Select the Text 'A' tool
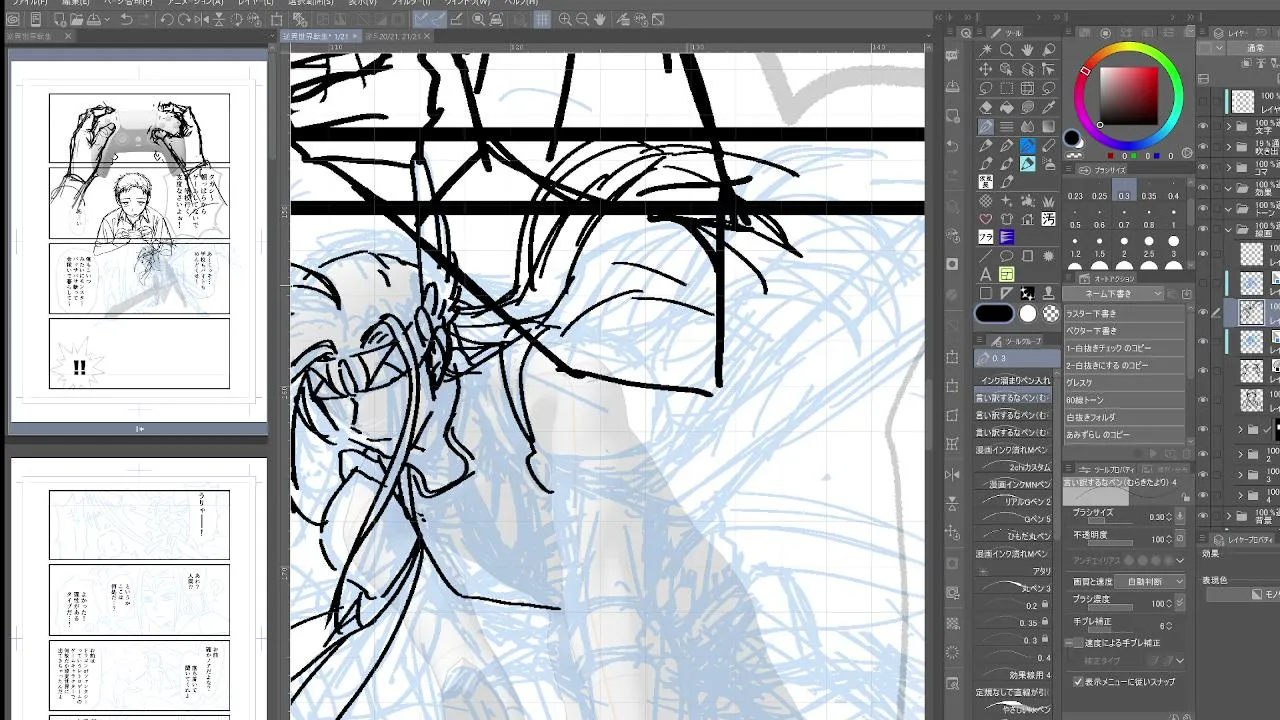The width and height of the screenshot is (1280, 720). coord(985,275)
